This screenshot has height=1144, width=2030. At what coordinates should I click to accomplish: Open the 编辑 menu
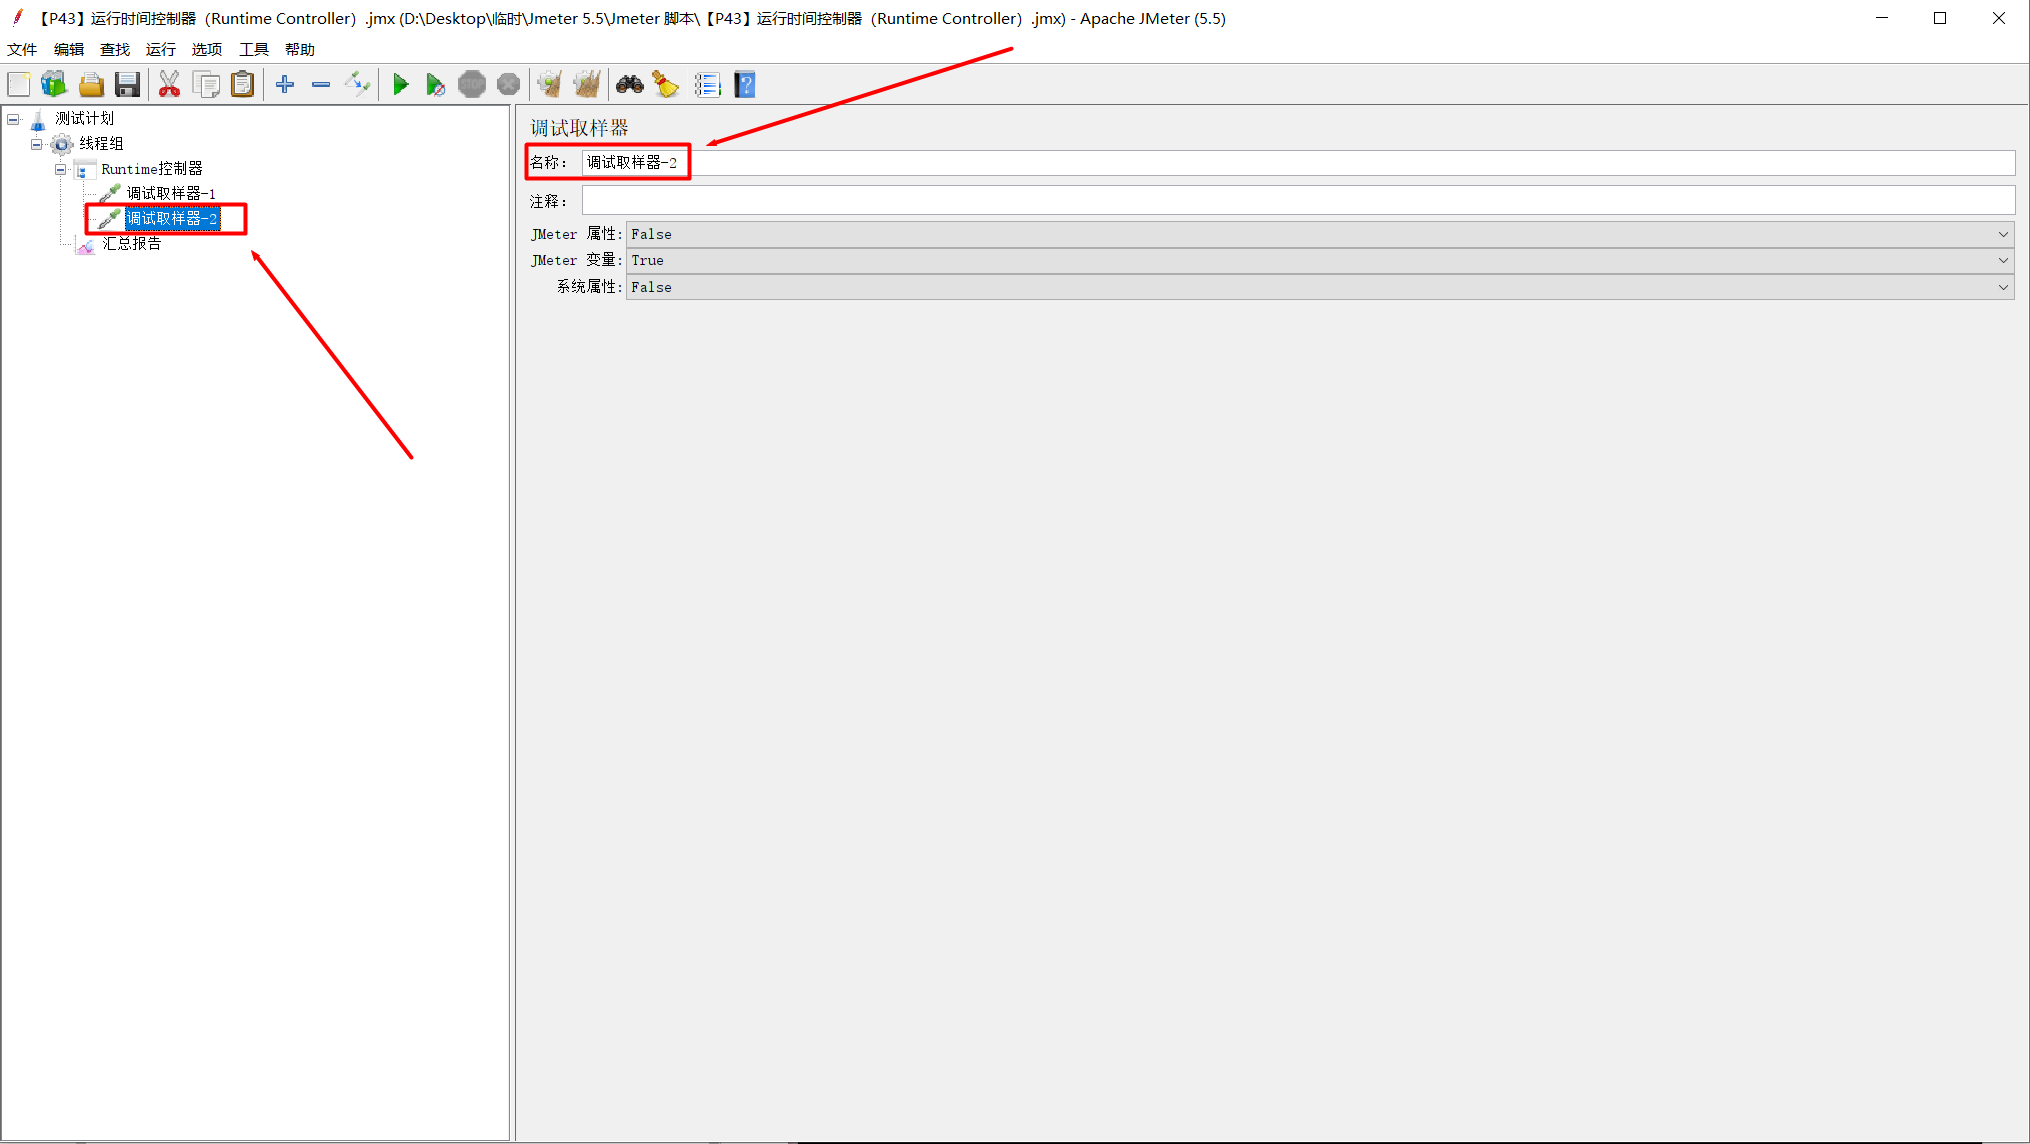[x=69, y=49]
